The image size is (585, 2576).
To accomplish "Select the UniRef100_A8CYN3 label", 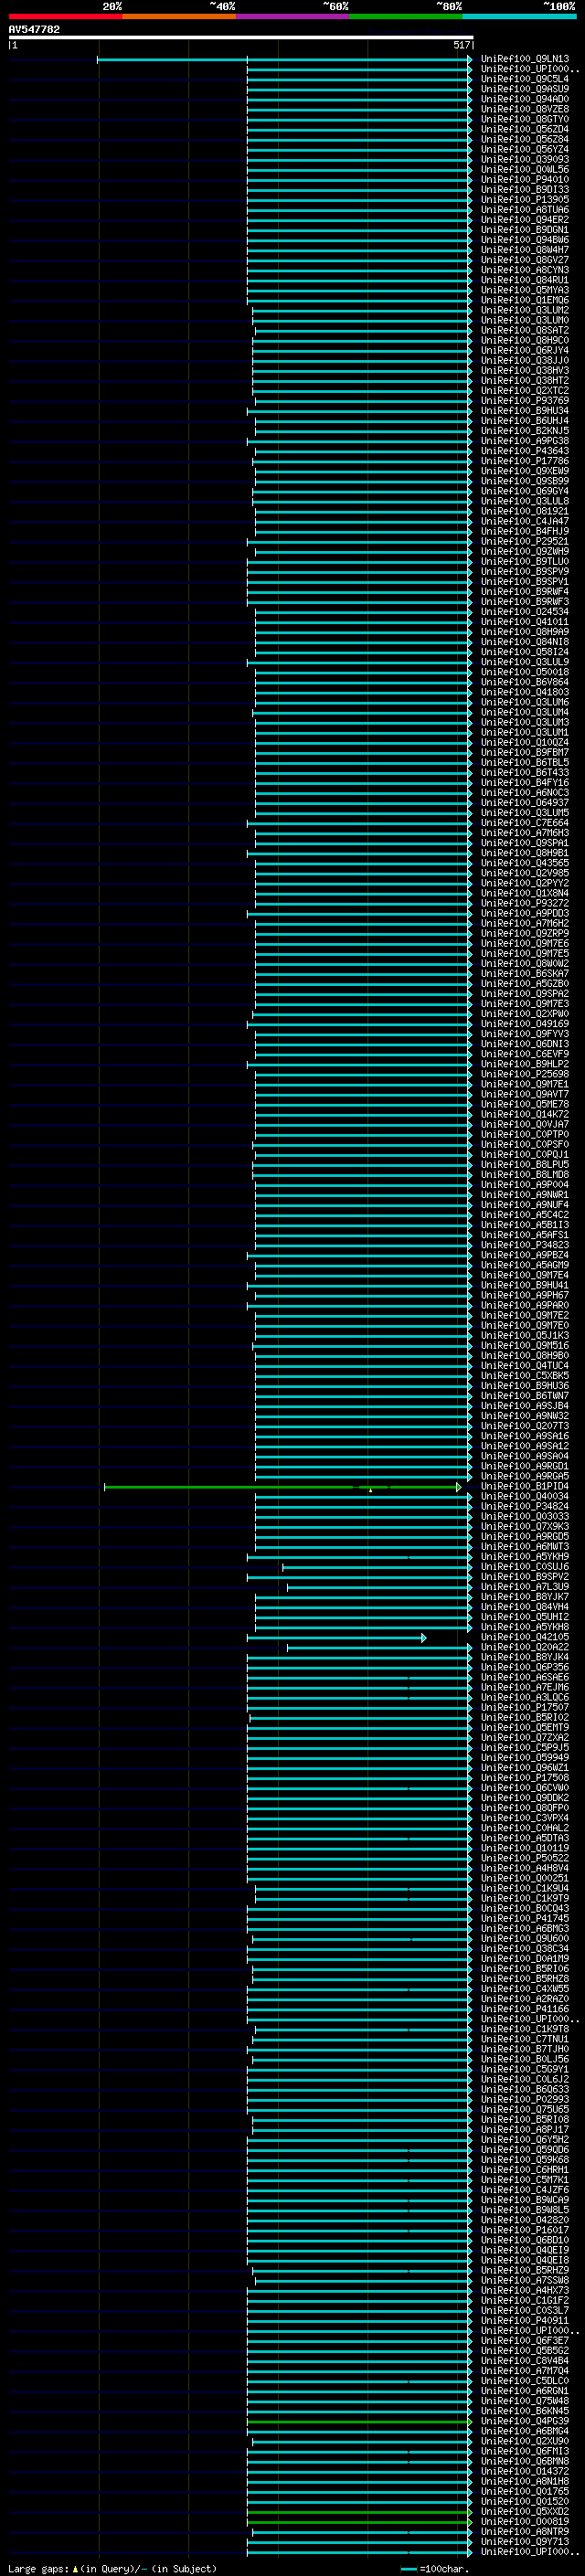I will pyautogui.click(x=524, y=270).
